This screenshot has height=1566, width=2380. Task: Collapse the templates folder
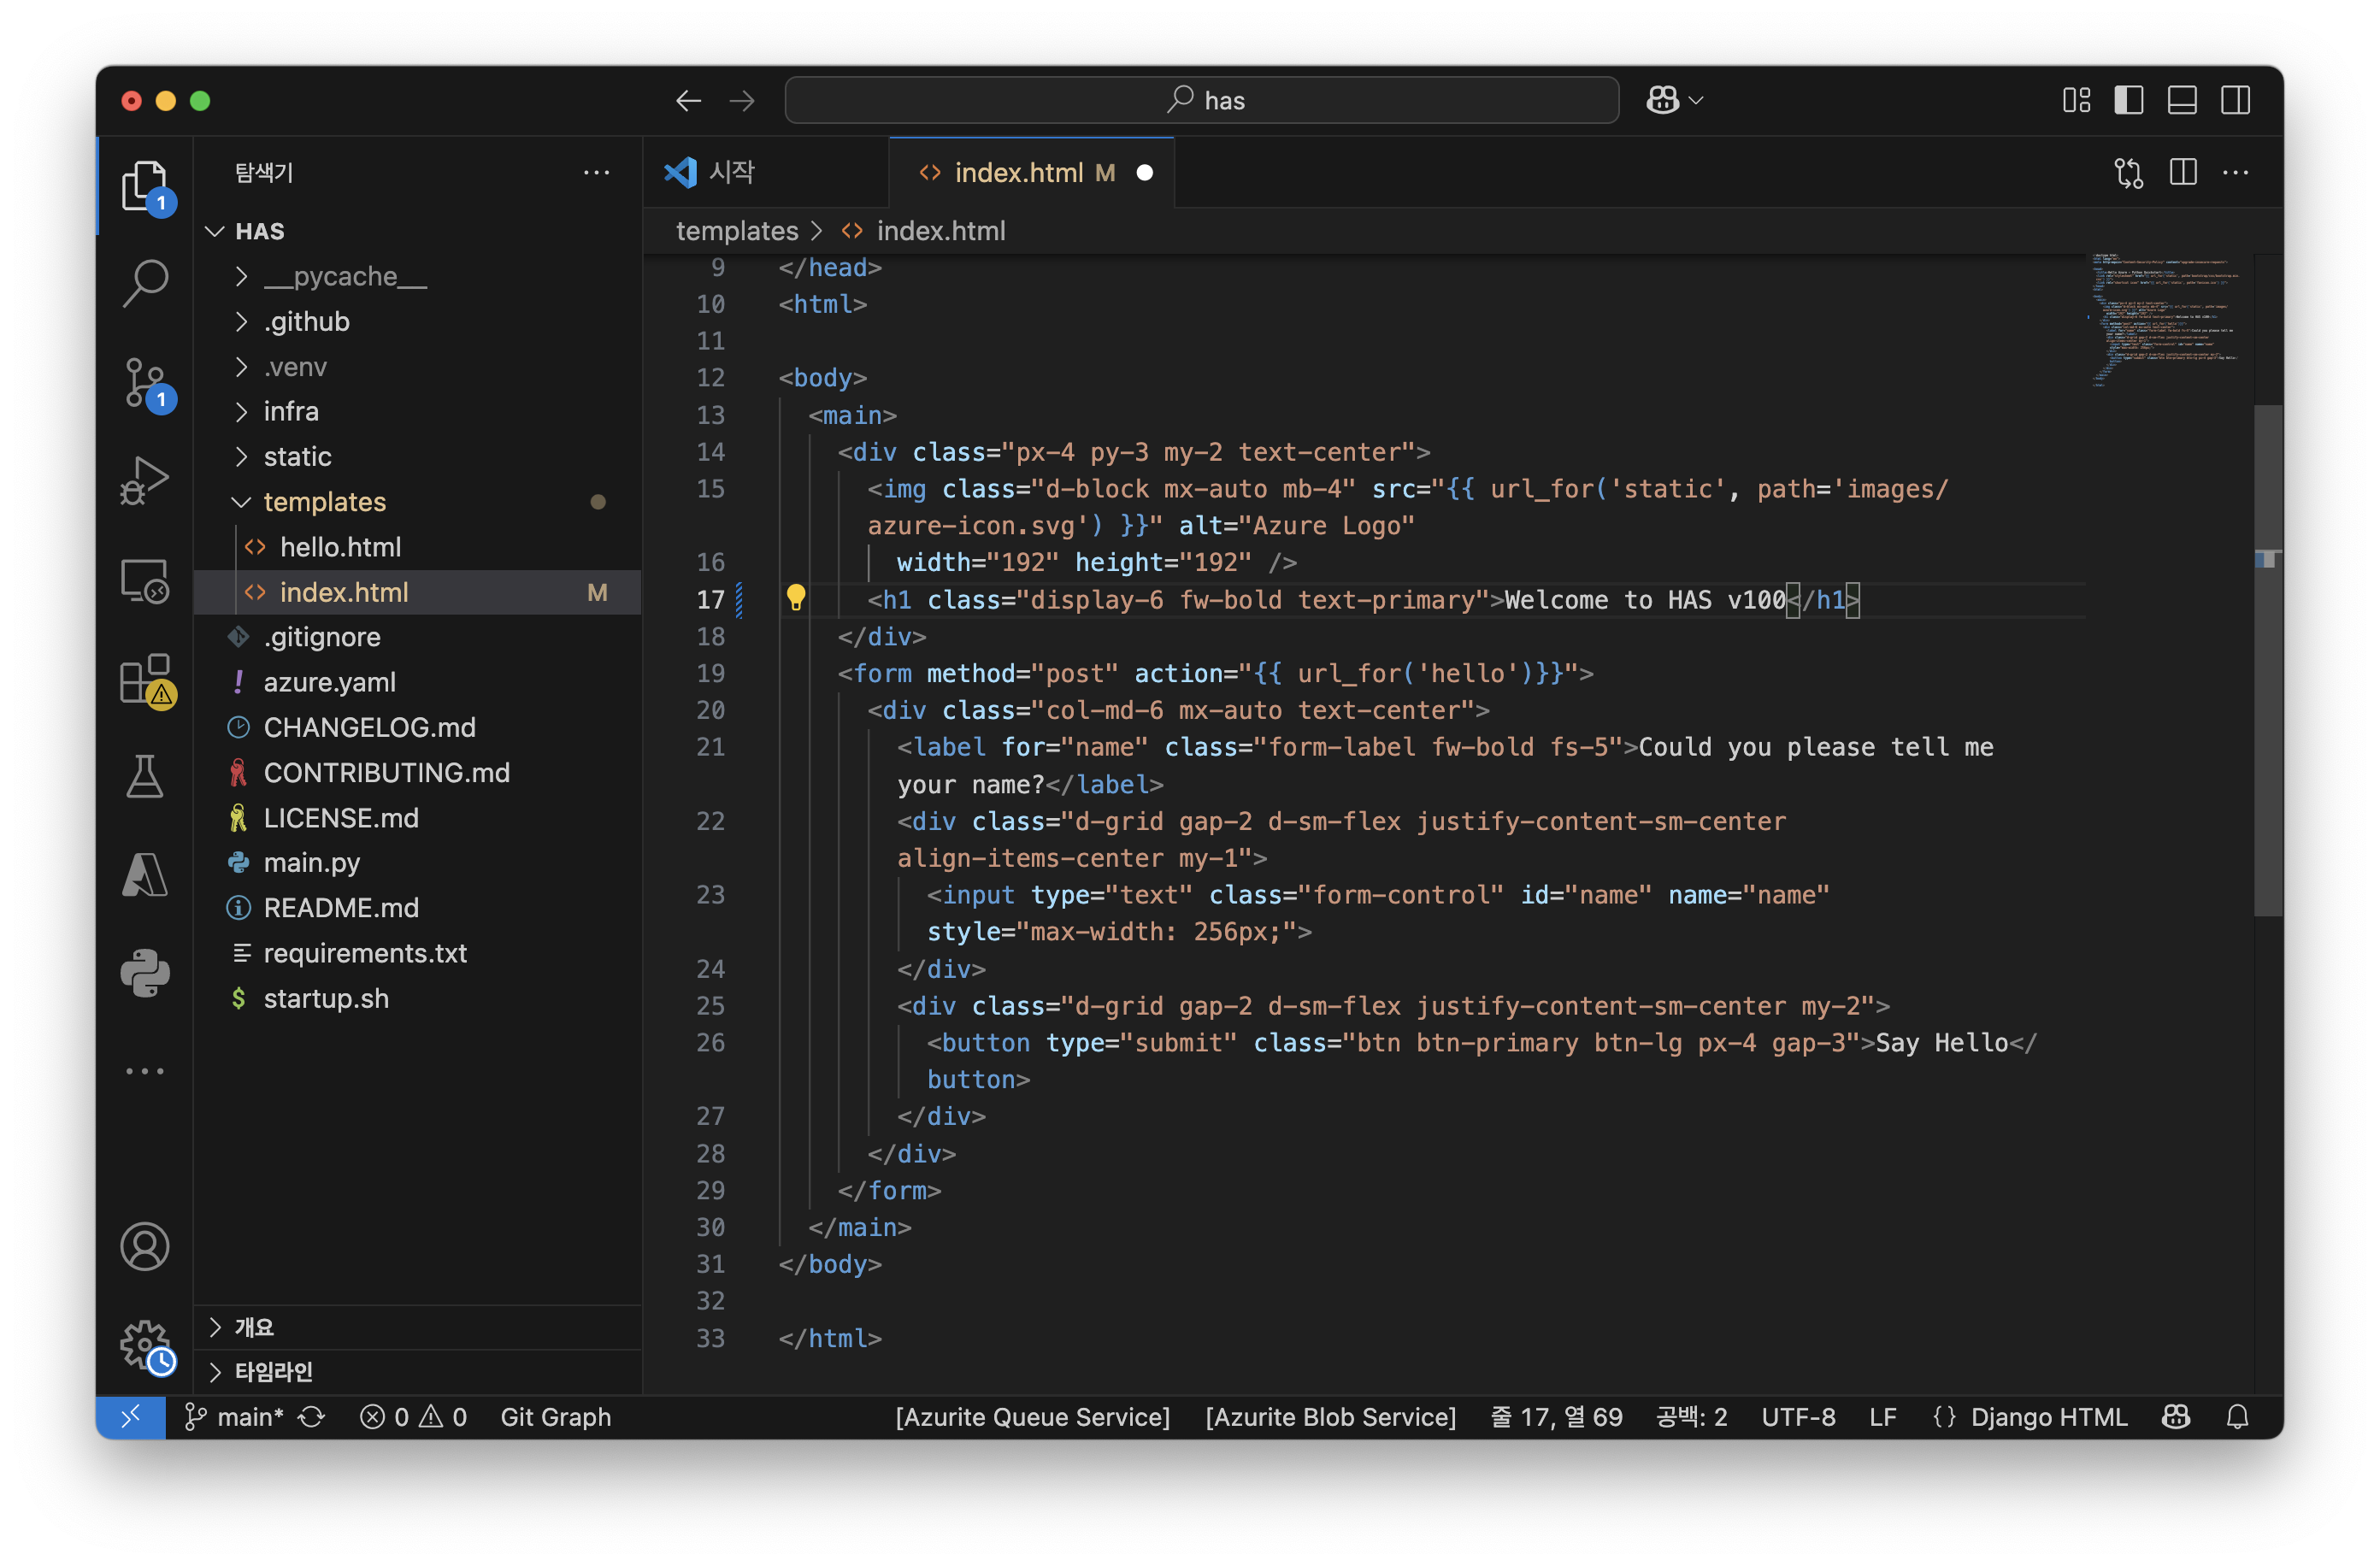pos(324,501)
